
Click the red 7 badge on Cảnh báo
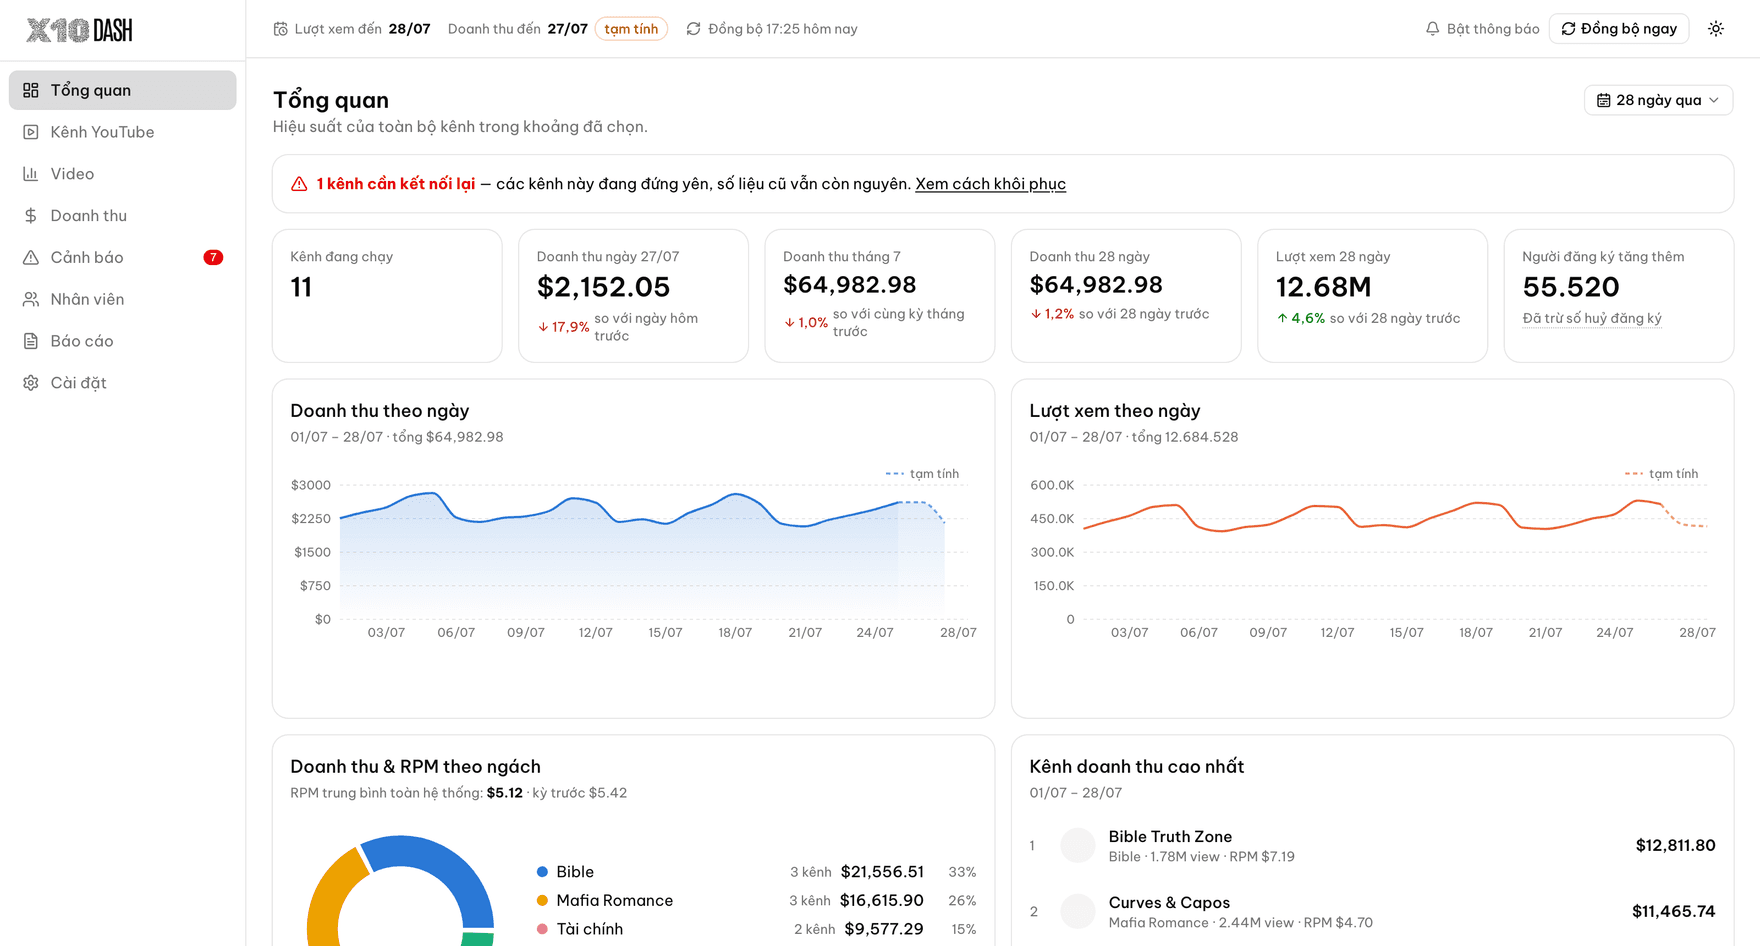coord(213,257)
